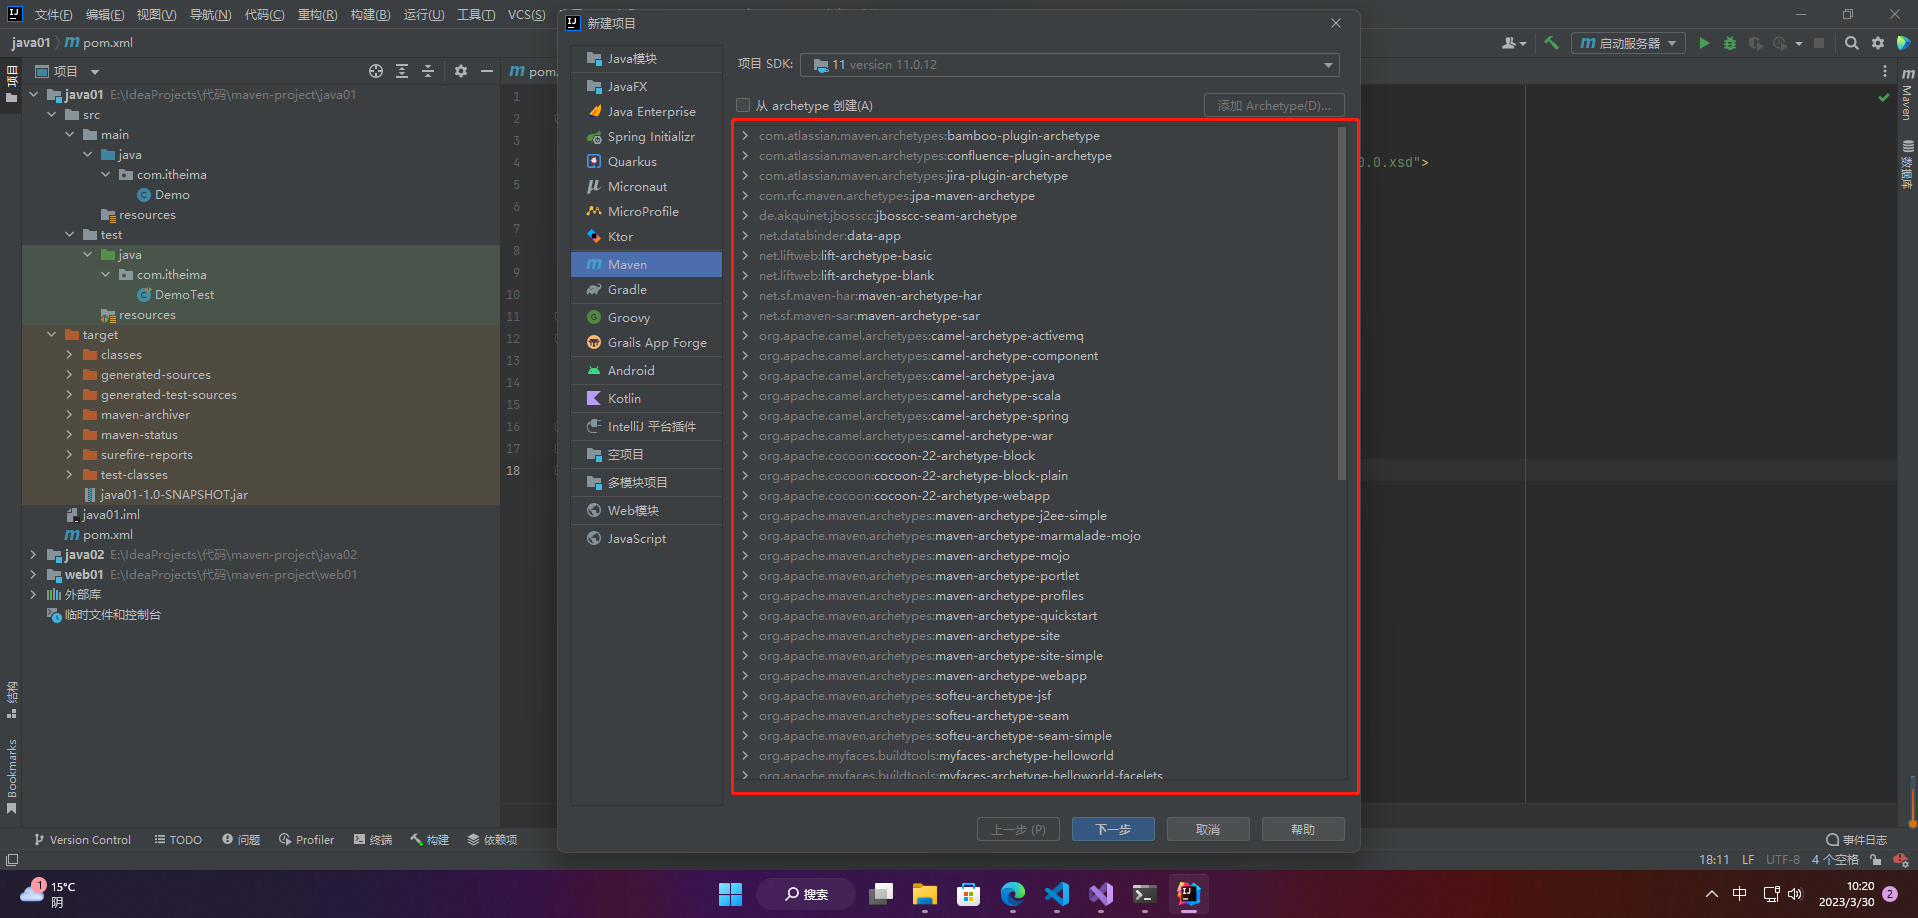Screen dimensions: 1918x918
Task: Click UTF-8 encoding in status bar
Action: click(1783, 860)
